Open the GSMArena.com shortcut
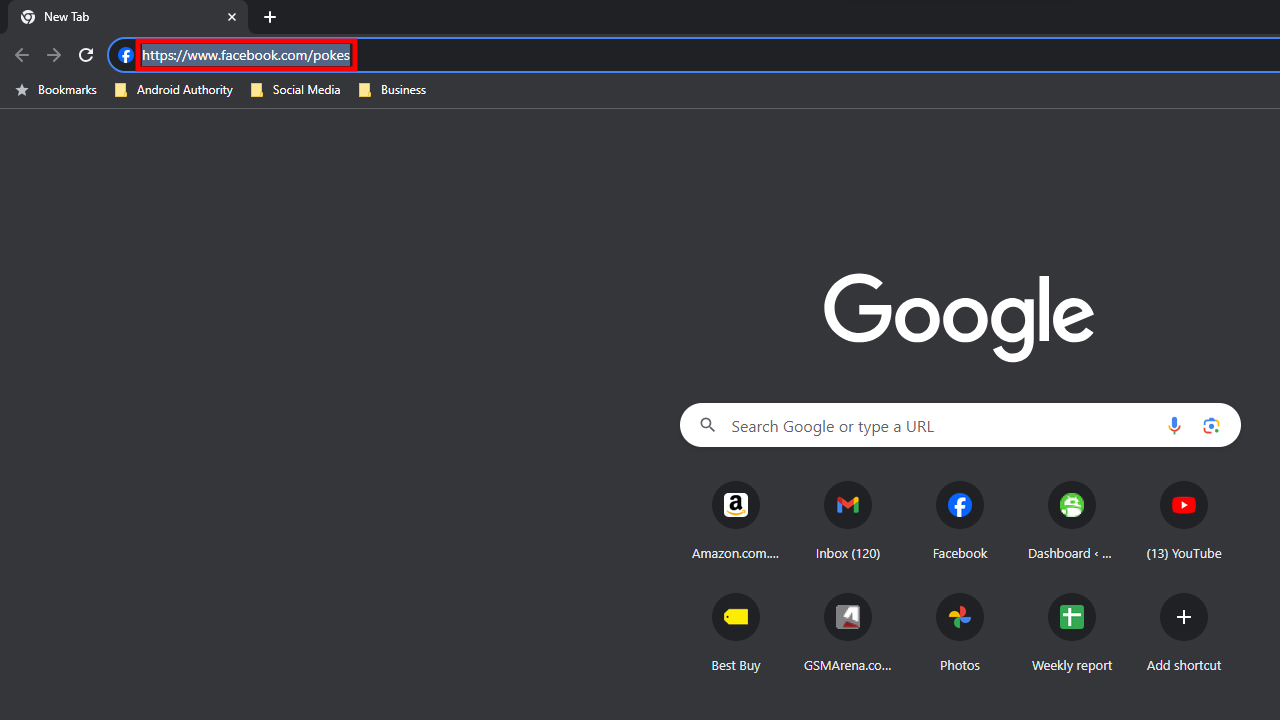 [848, 635]
